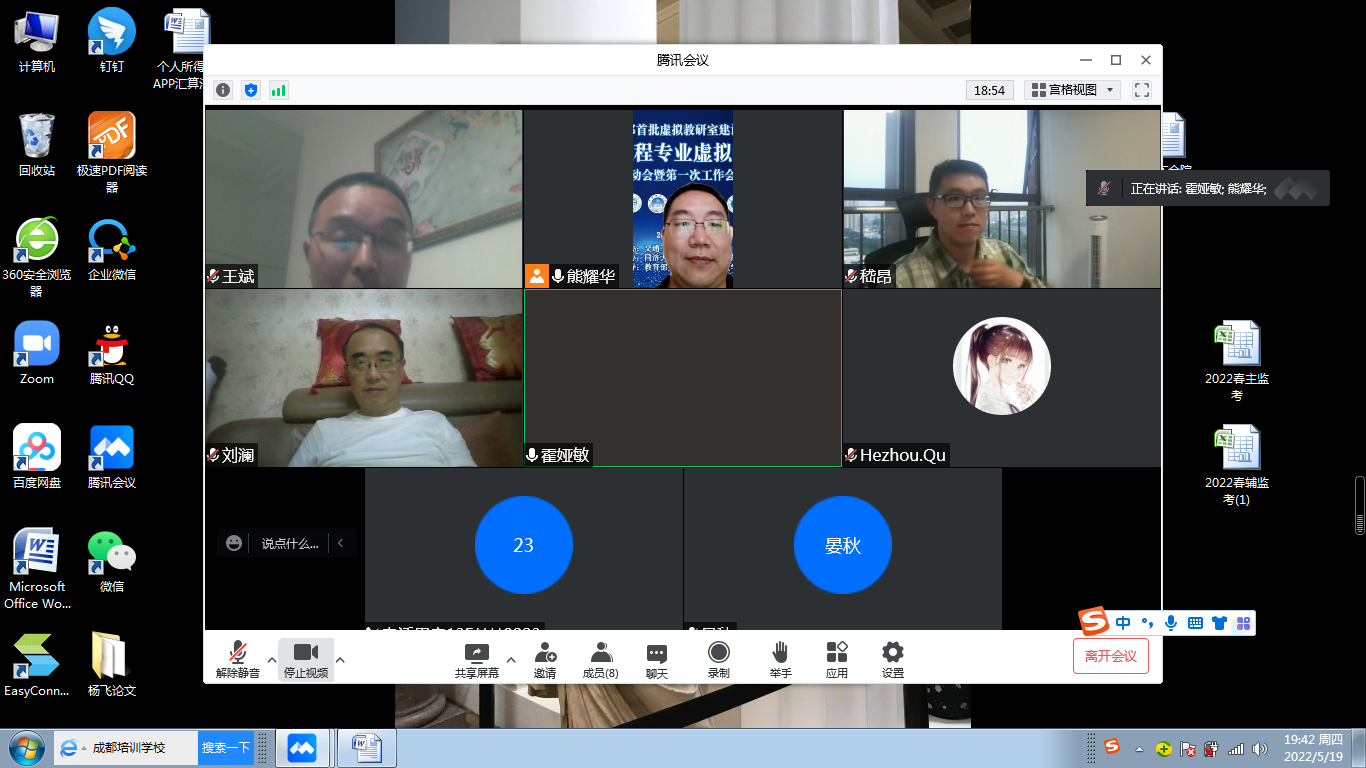Open Word document in Windows taskbar
1366x768 pixels.
[x=366, y=748]
